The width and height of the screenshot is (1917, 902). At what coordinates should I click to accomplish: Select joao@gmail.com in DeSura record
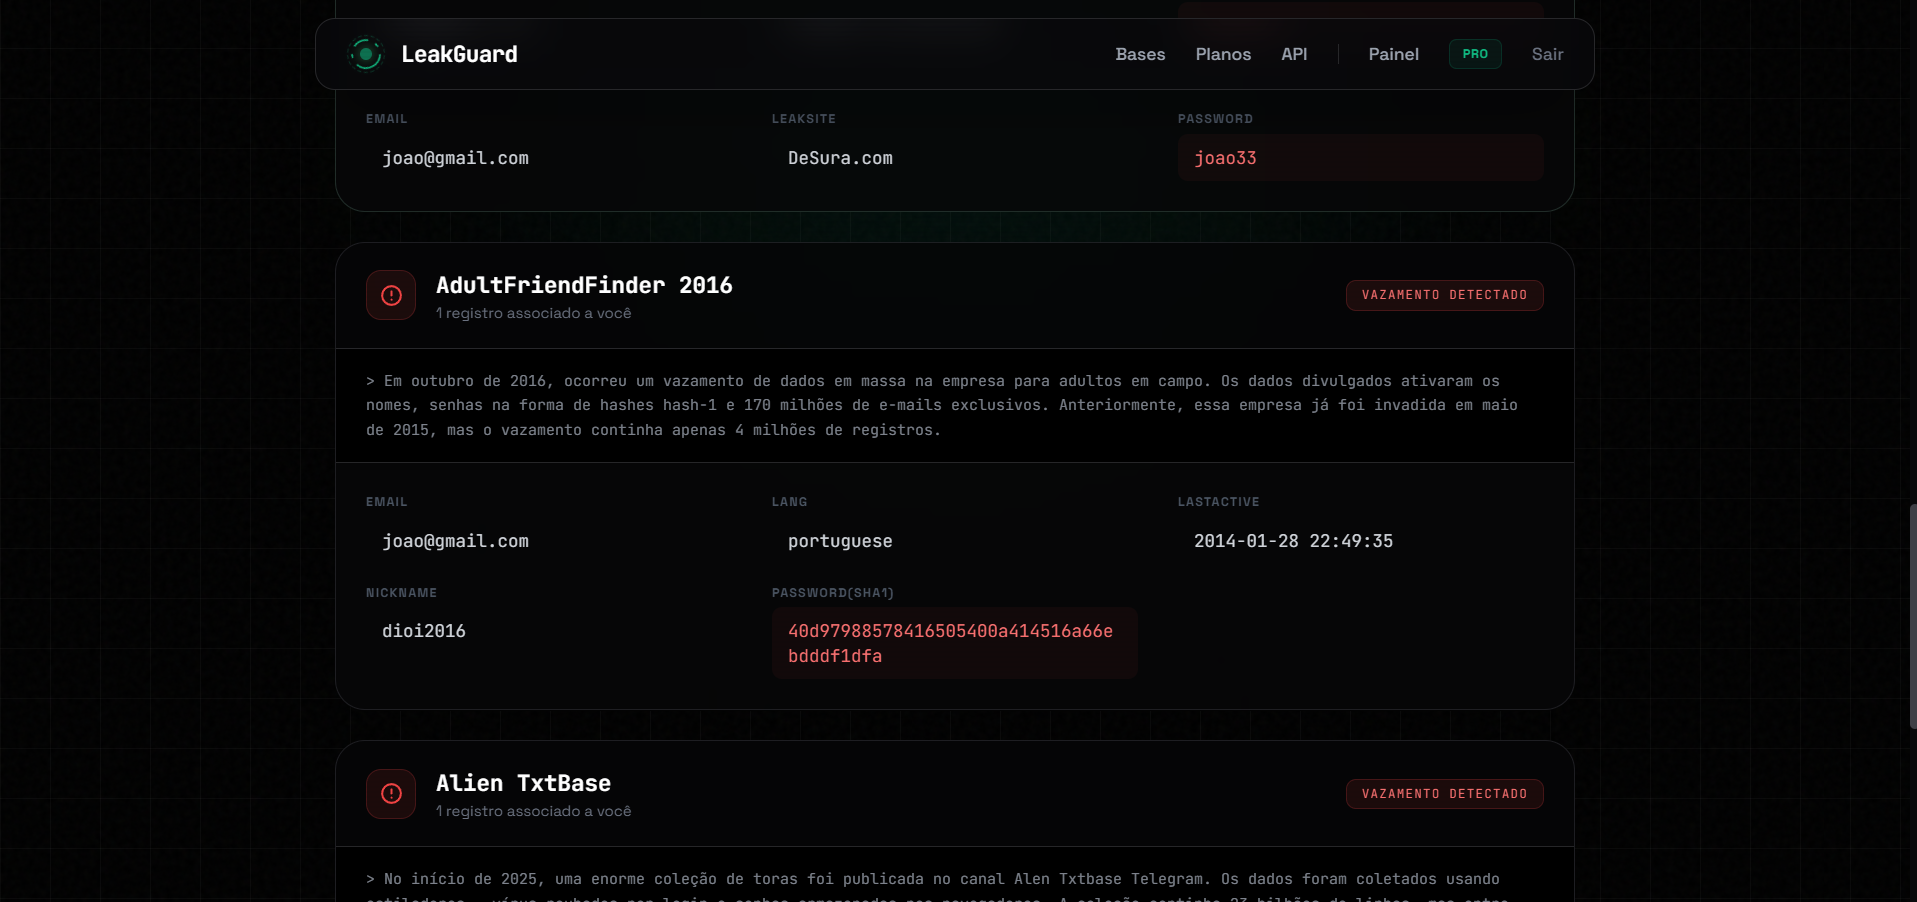tap(455, 158)
